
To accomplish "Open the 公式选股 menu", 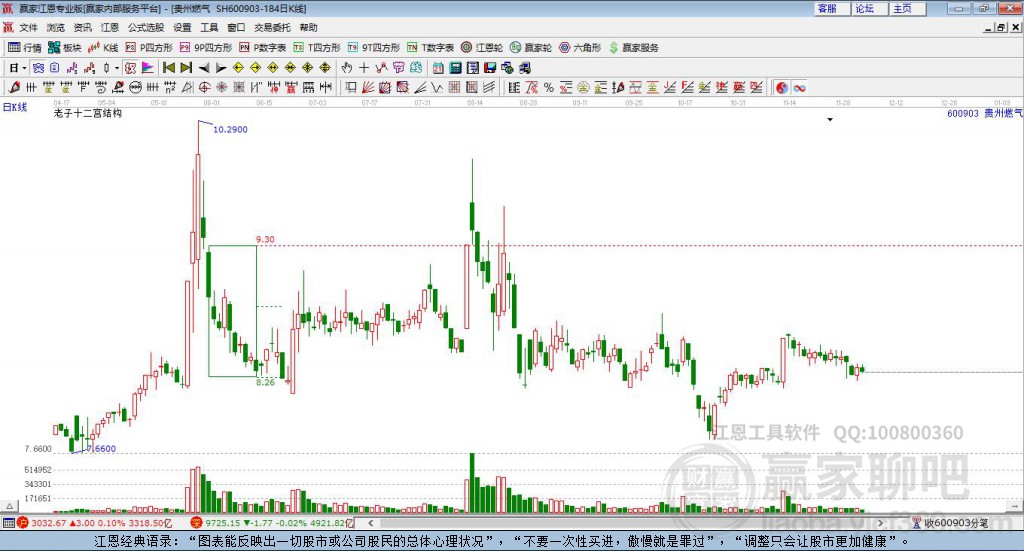I will pos(146,27).
